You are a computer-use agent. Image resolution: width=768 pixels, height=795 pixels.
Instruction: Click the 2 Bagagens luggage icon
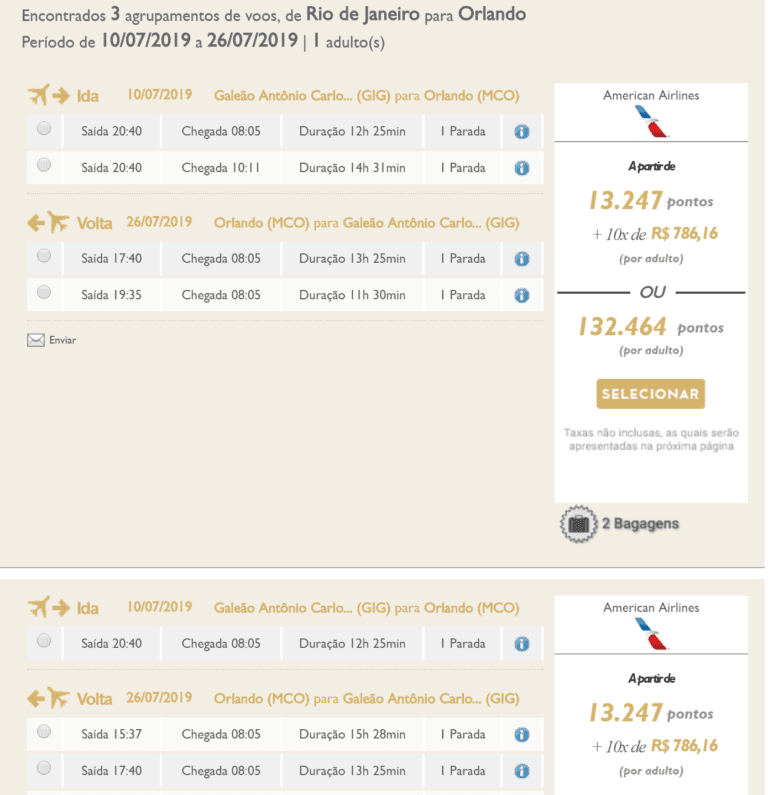coord(576,523)
